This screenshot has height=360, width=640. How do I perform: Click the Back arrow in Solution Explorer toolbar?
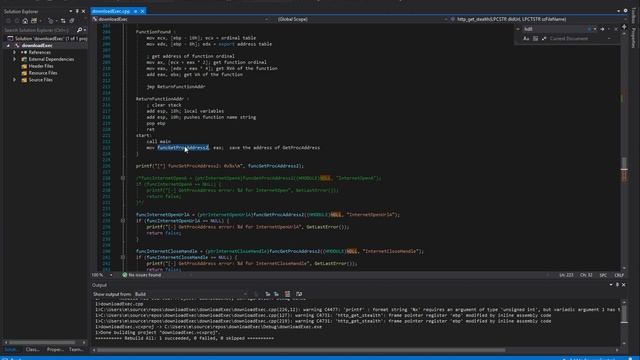tap(8, 21)
